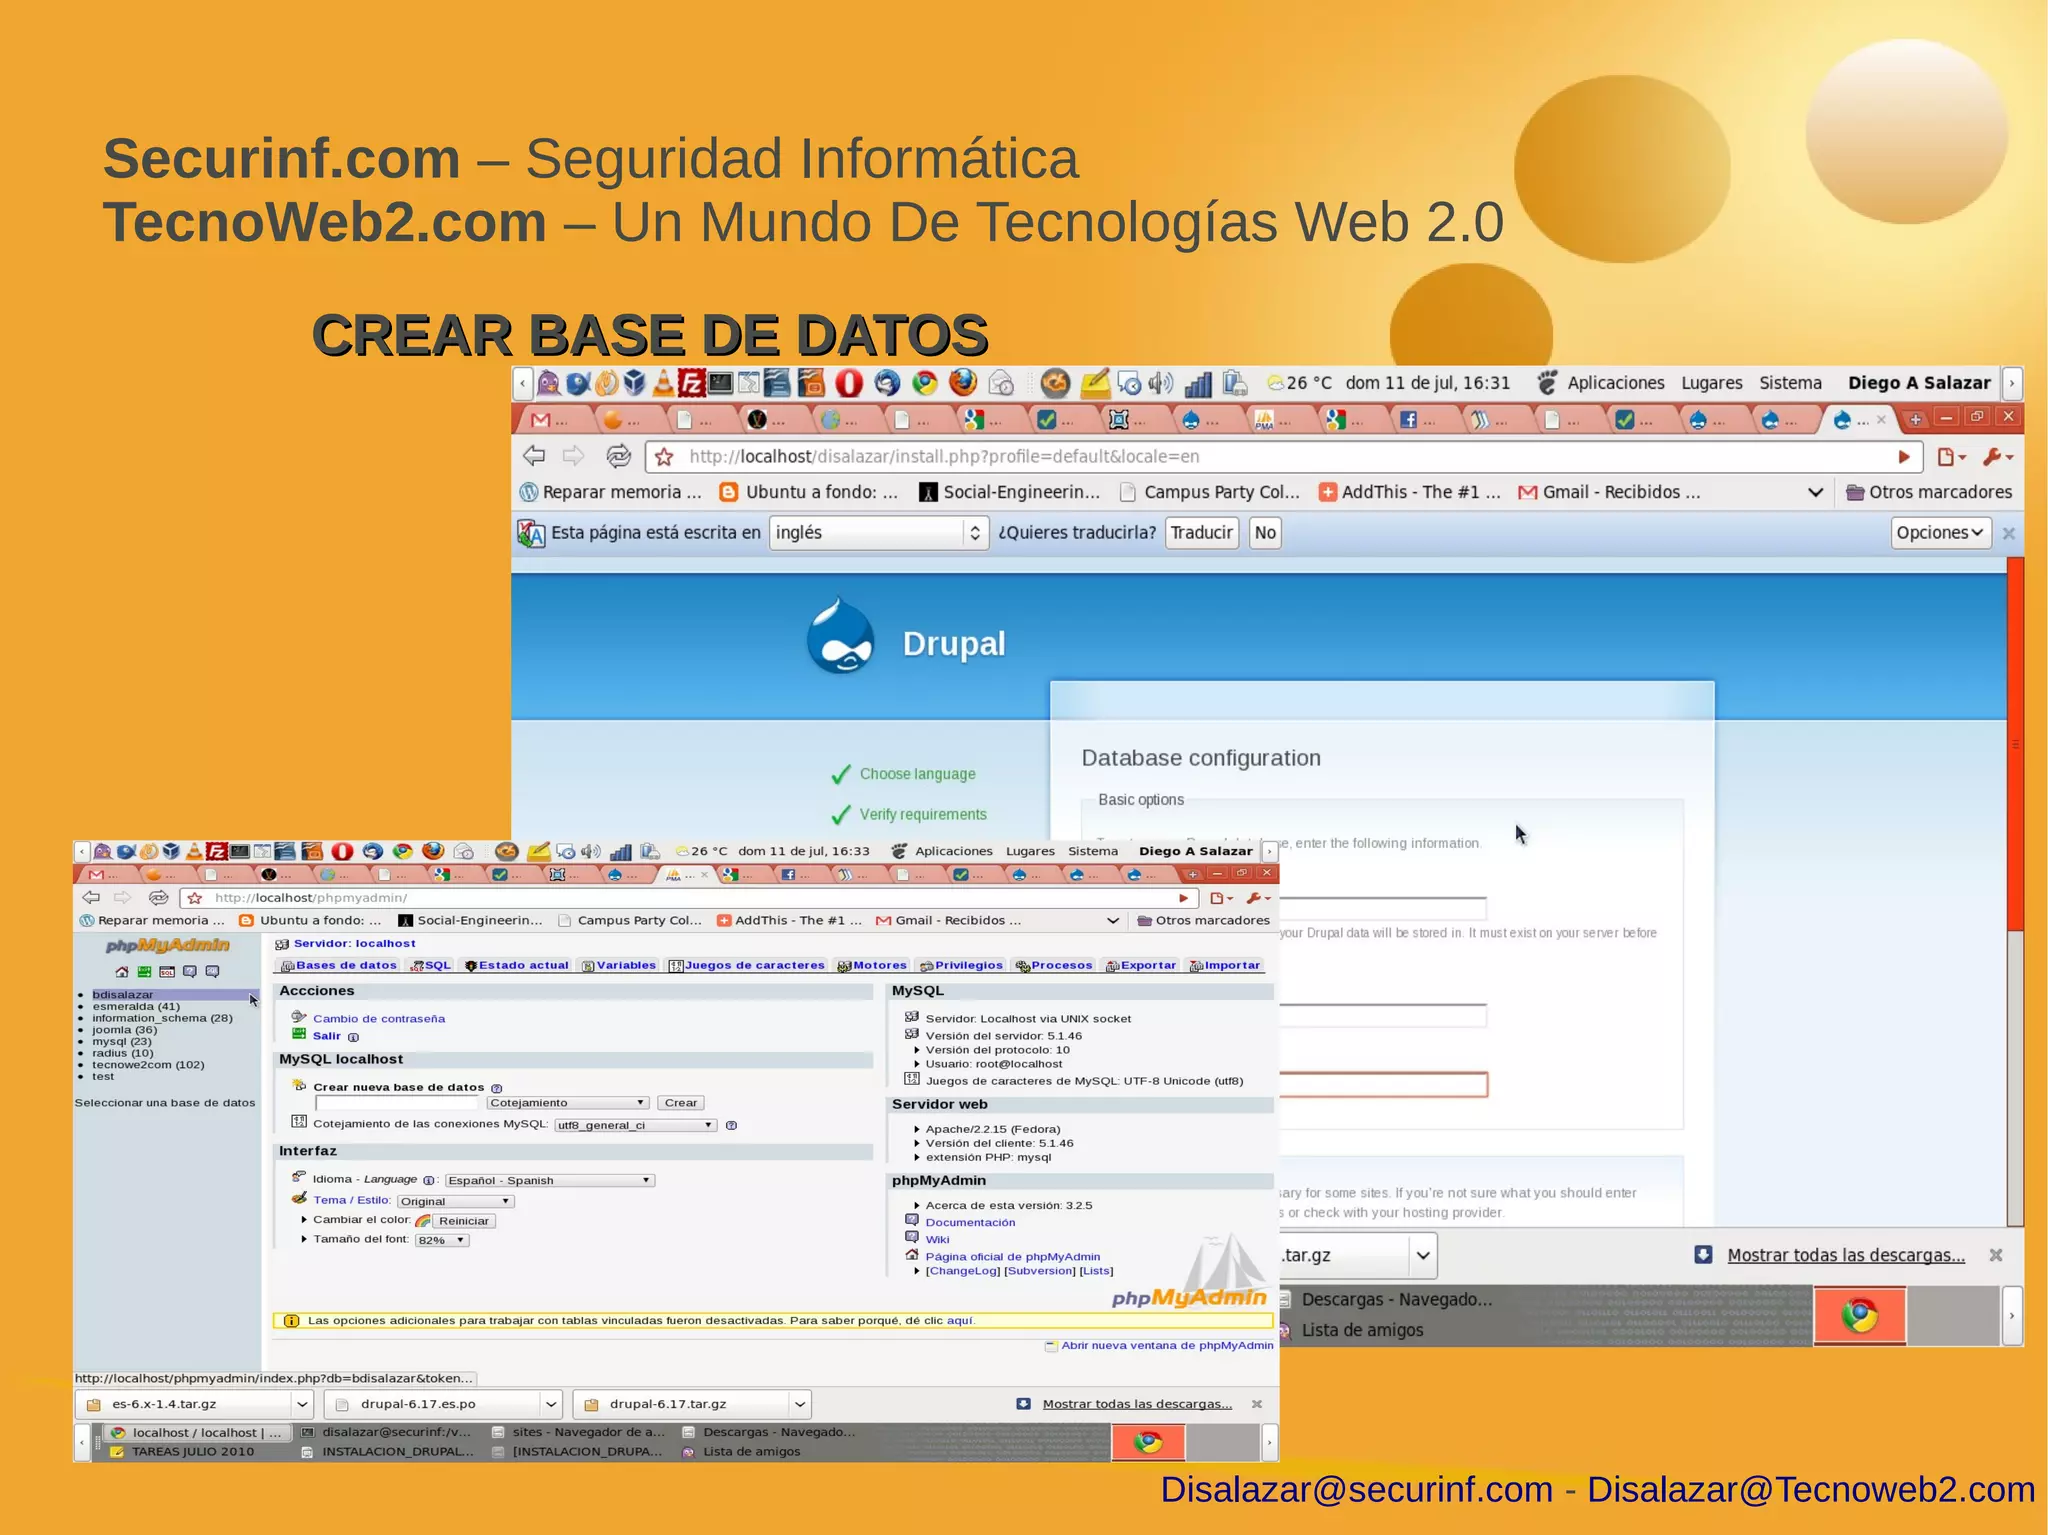Open the Español - Spanish language dropdown
The image size is (2048, 1535).
tap(549, 1180)
